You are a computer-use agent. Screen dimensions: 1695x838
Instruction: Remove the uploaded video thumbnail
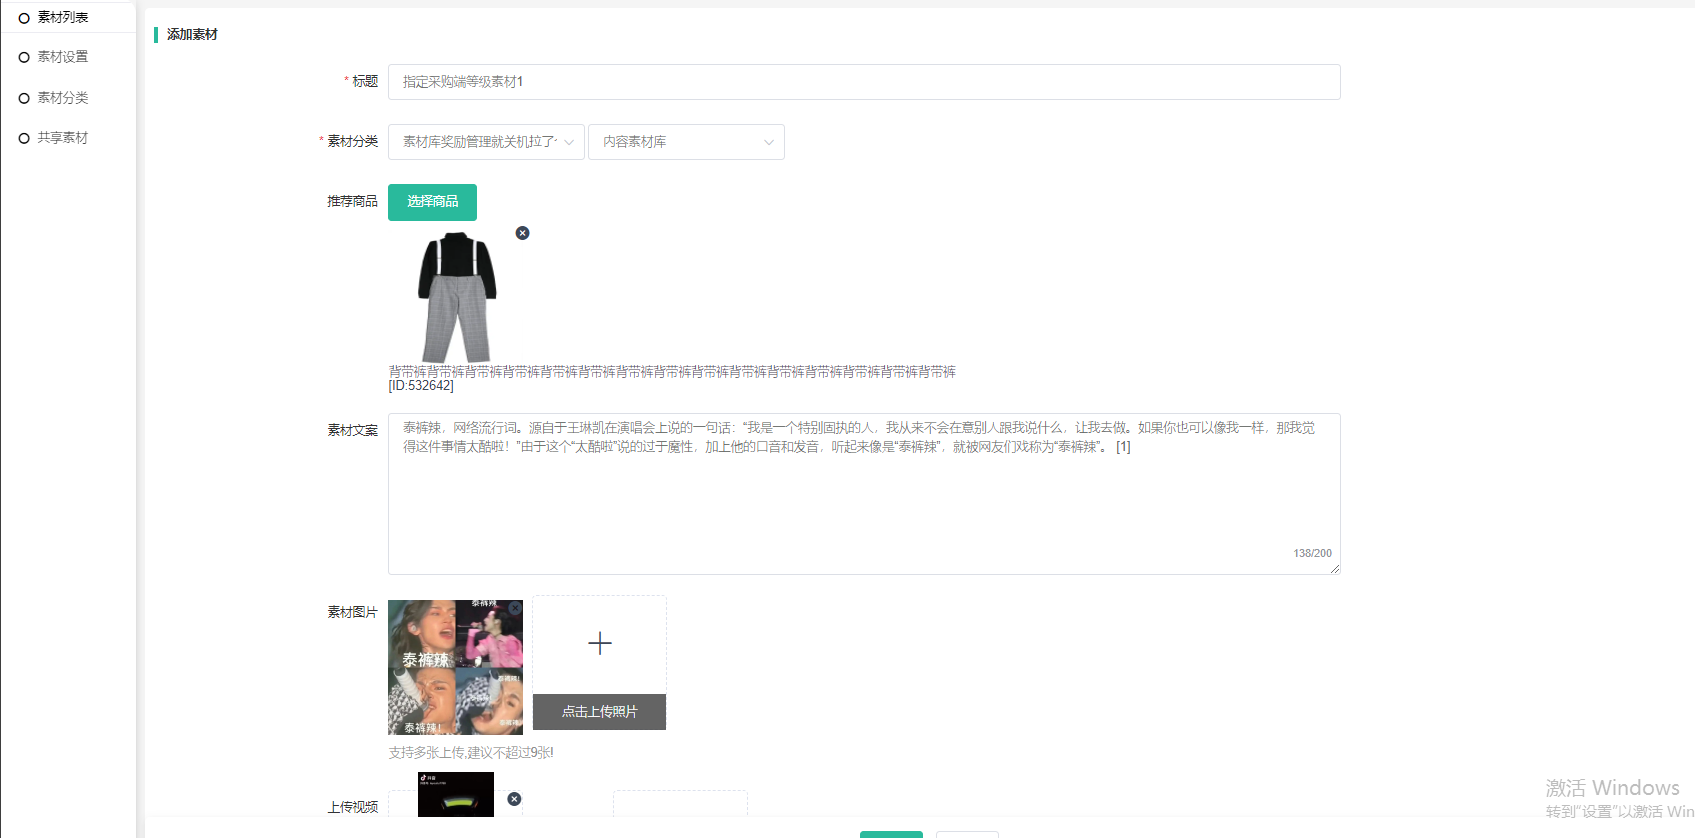[x=514, y=799]
